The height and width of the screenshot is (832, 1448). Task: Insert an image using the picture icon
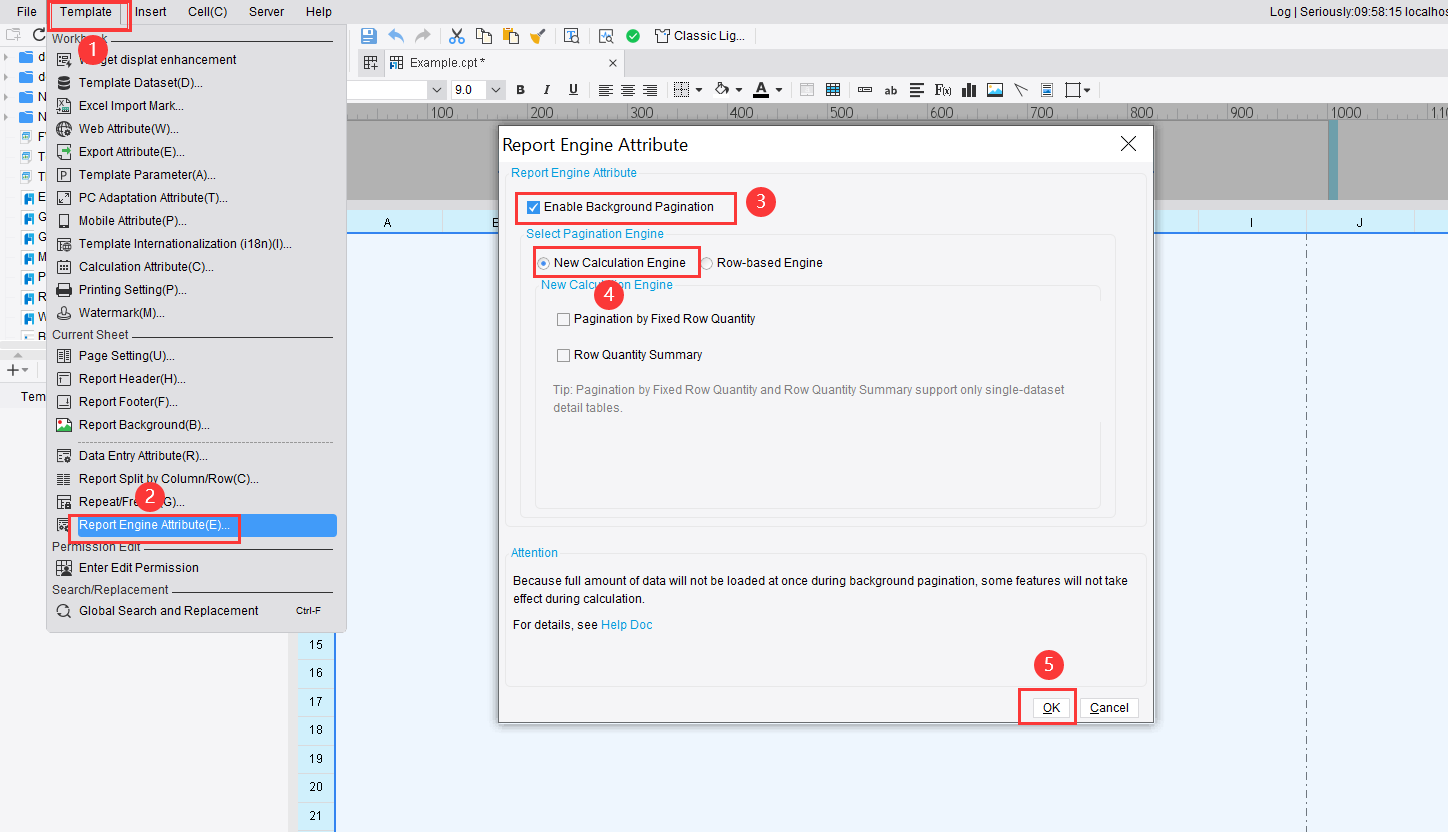coord(994,90)
